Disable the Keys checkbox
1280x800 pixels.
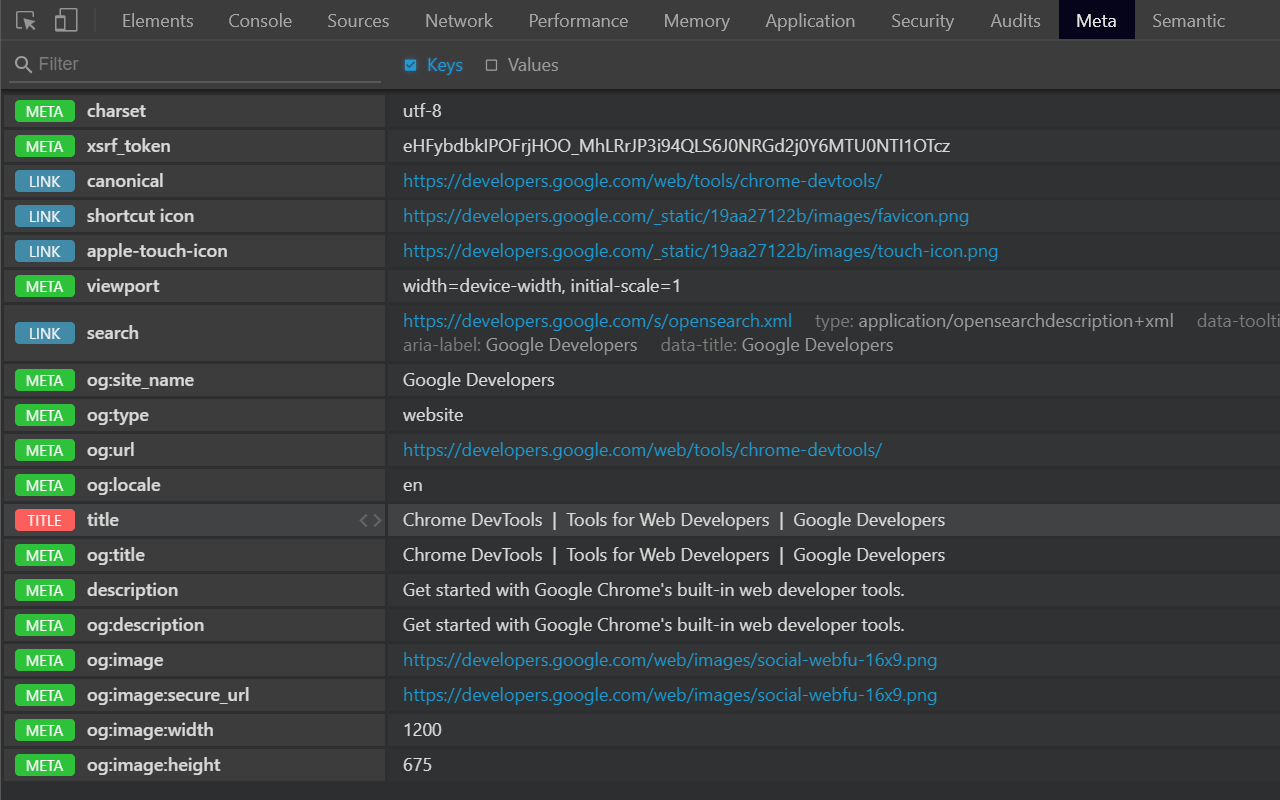pos(410,64)
